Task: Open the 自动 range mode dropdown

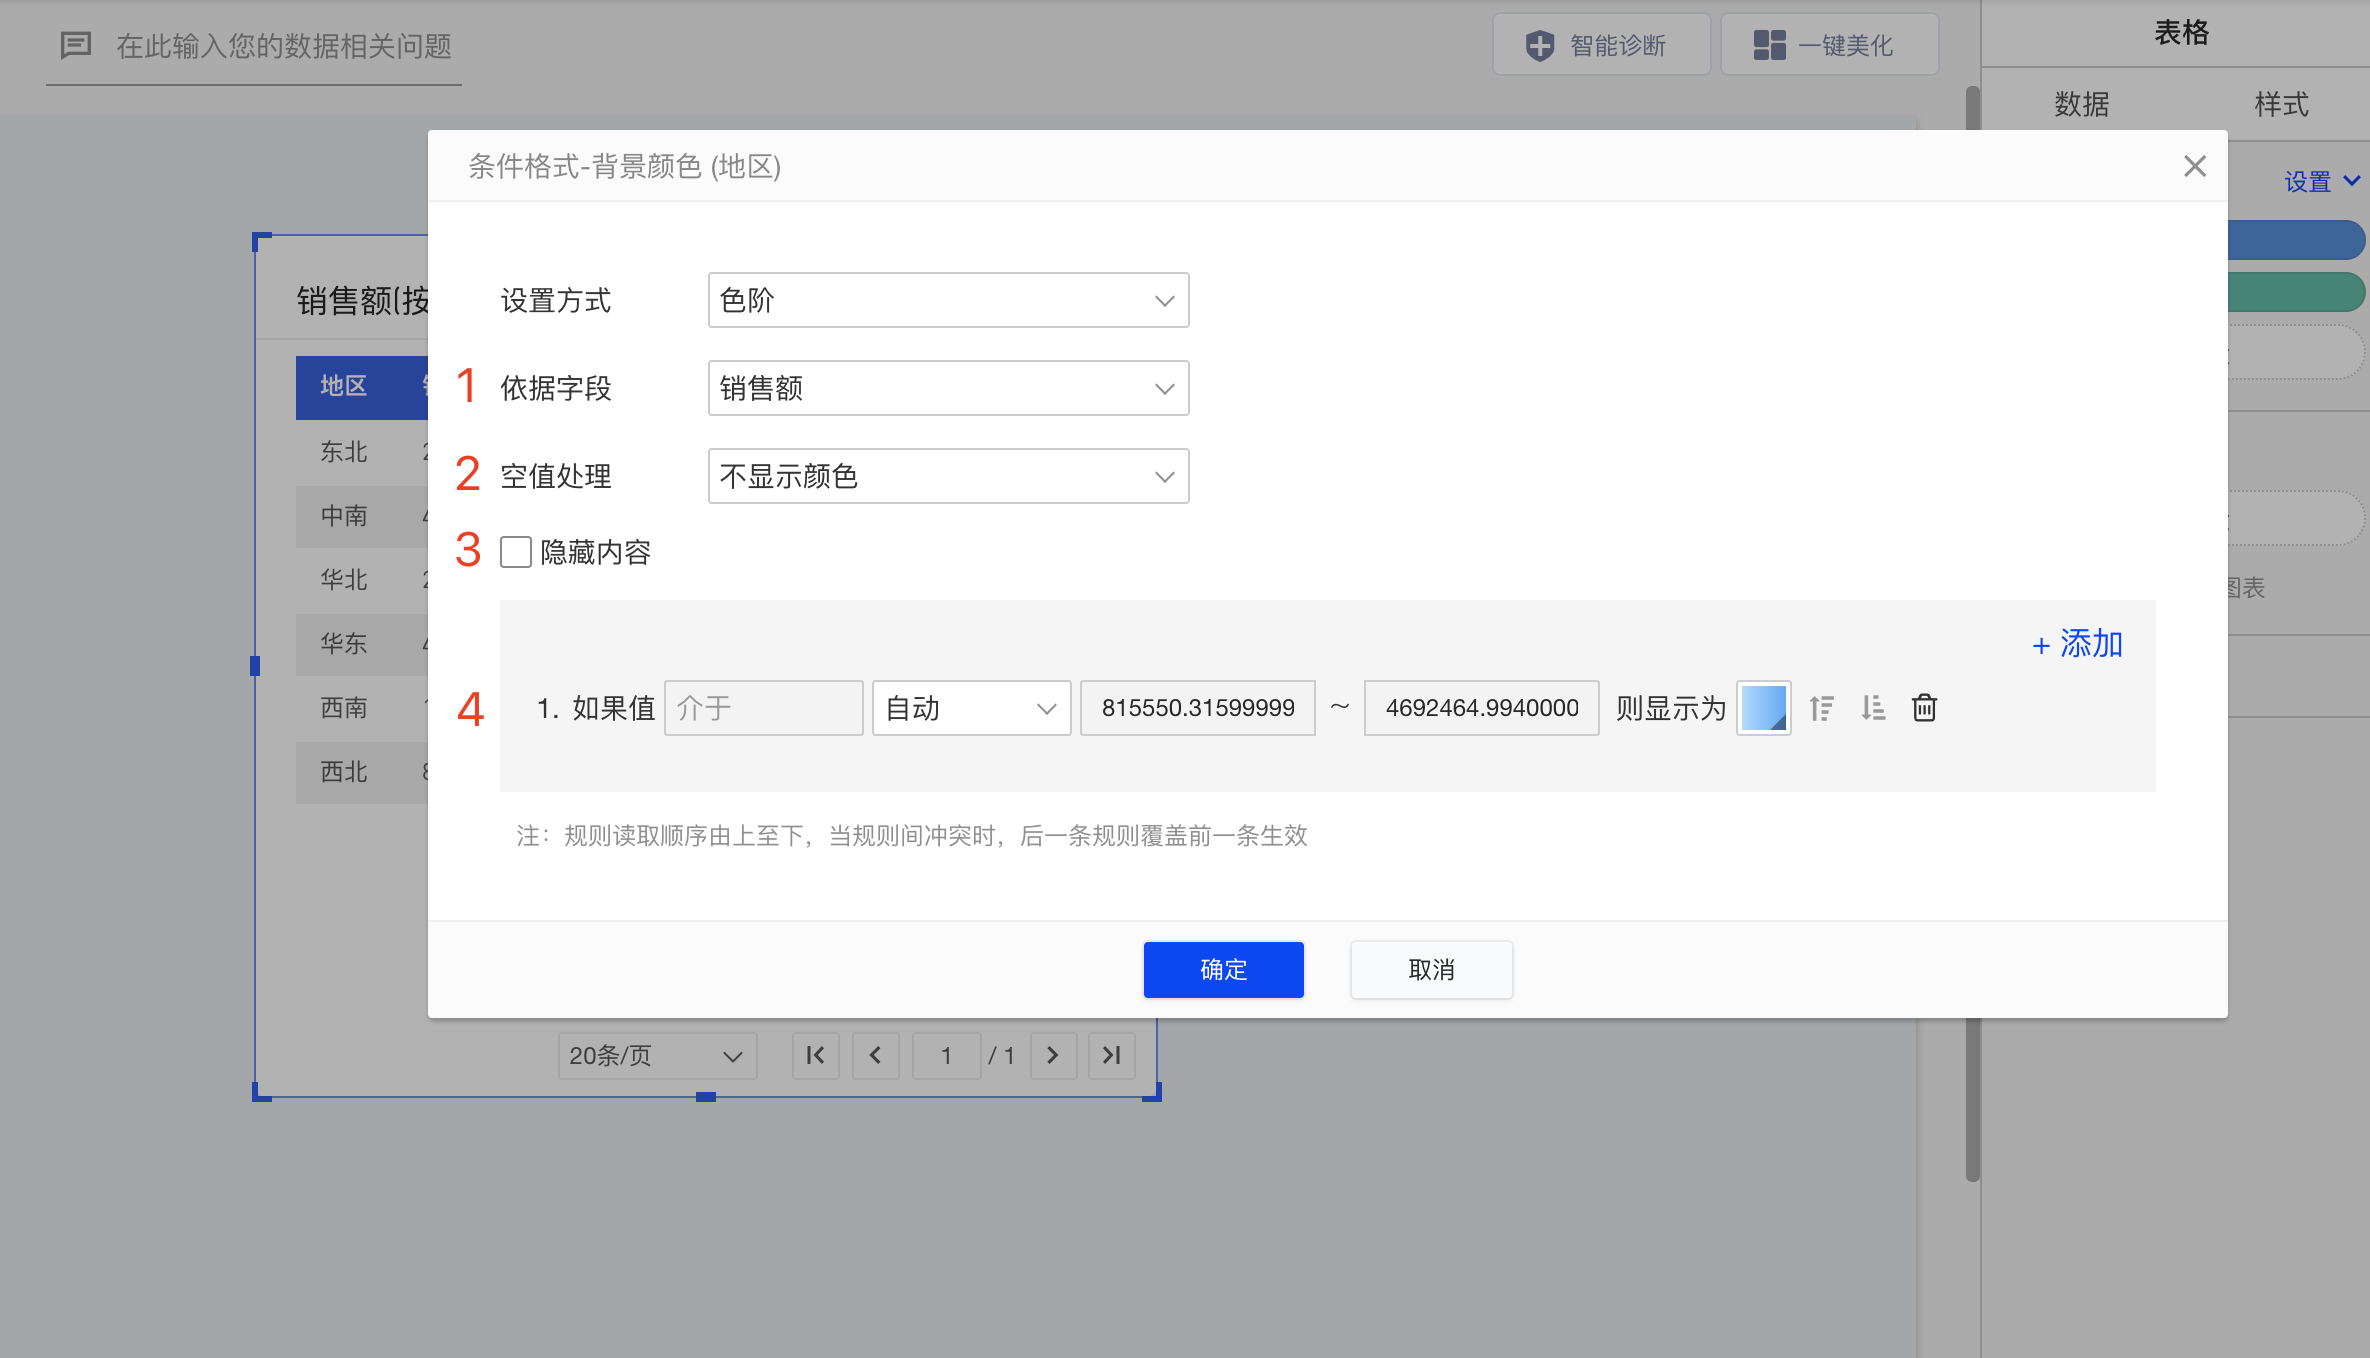Action: click(x=971, y=708)
